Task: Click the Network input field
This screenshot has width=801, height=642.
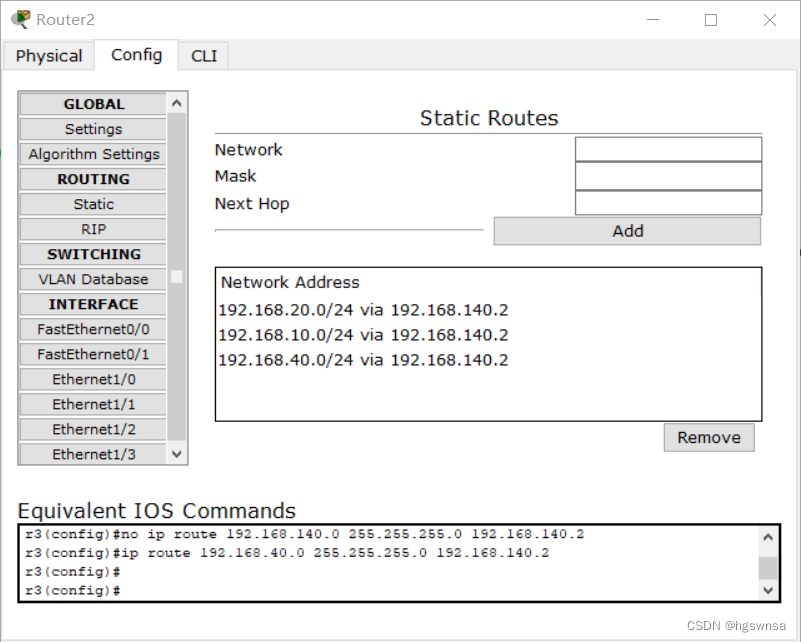Action: [x=668, y=149]
